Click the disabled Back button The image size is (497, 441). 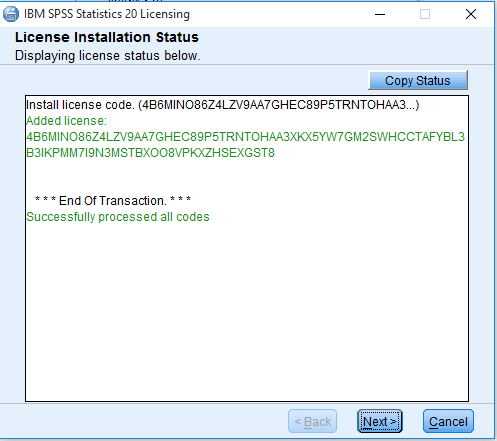312,421
